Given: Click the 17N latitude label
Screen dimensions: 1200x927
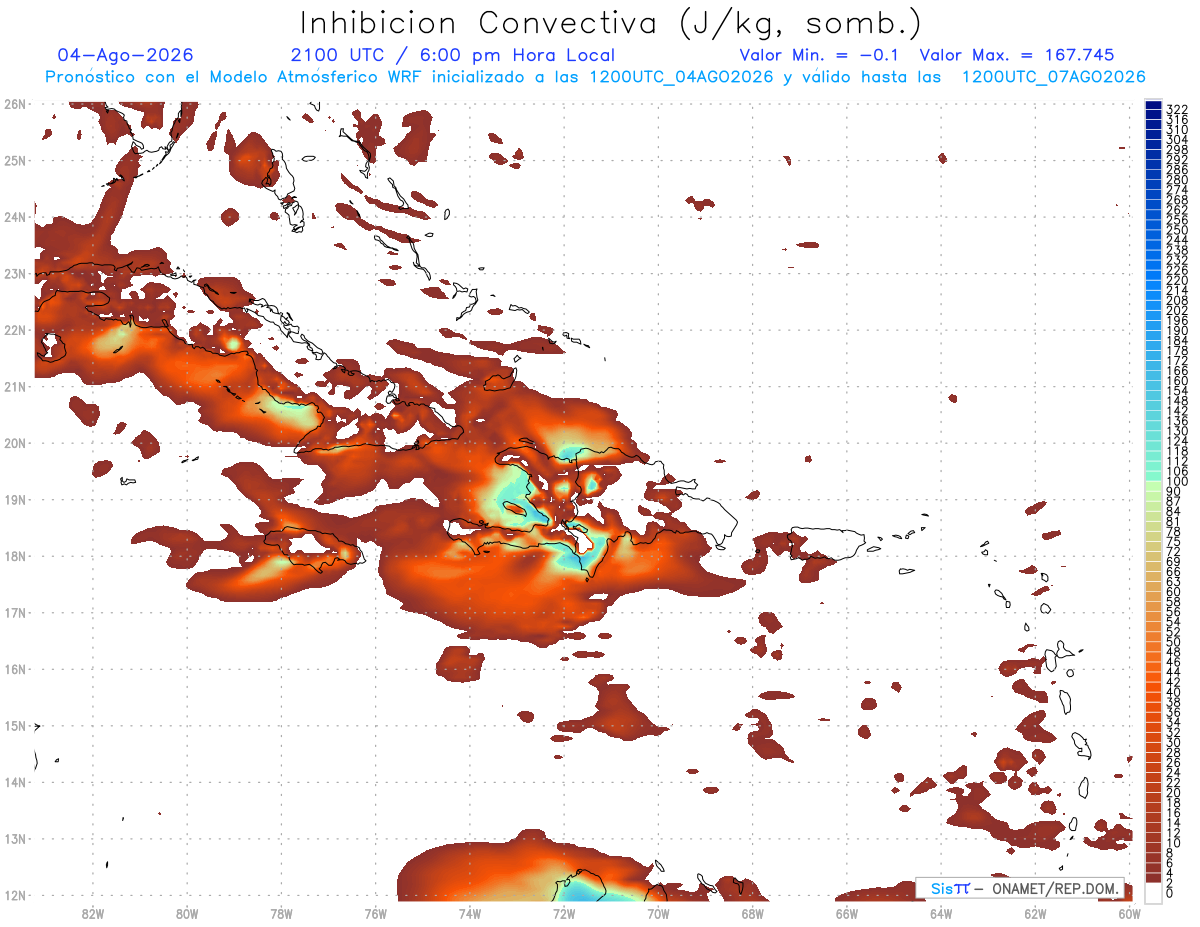Looking at the screenshot, I should coord(15,612).
